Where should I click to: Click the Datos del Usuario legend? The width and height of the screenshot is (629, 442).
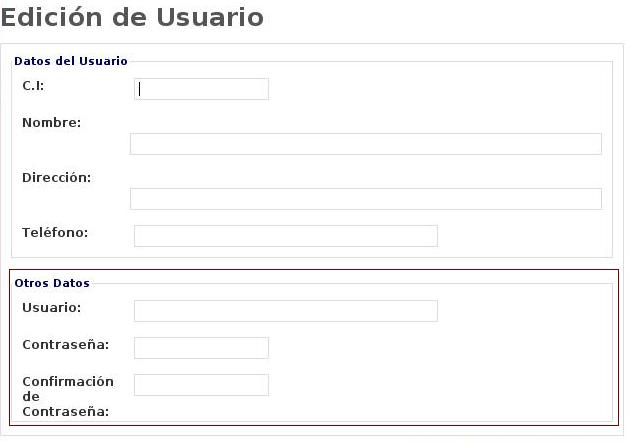click(71, 61)
